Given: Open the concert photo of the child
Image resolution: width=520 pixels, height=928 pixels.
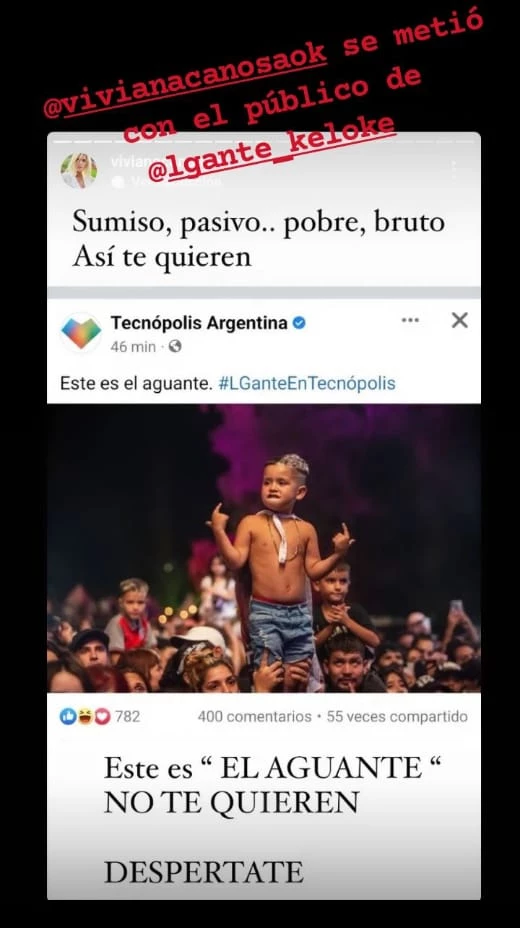Looking at the screenshot, I should click(x=264, y=549).
